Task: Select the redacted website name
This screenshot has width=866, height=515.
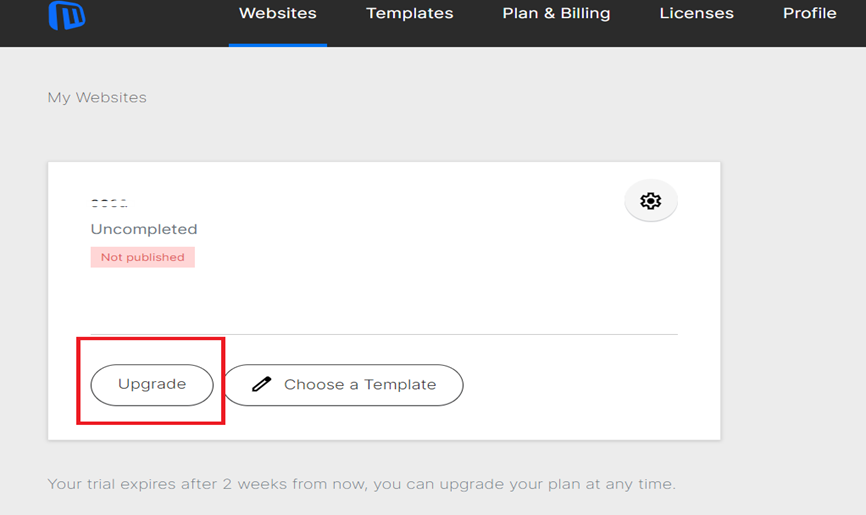Action: 111,203
